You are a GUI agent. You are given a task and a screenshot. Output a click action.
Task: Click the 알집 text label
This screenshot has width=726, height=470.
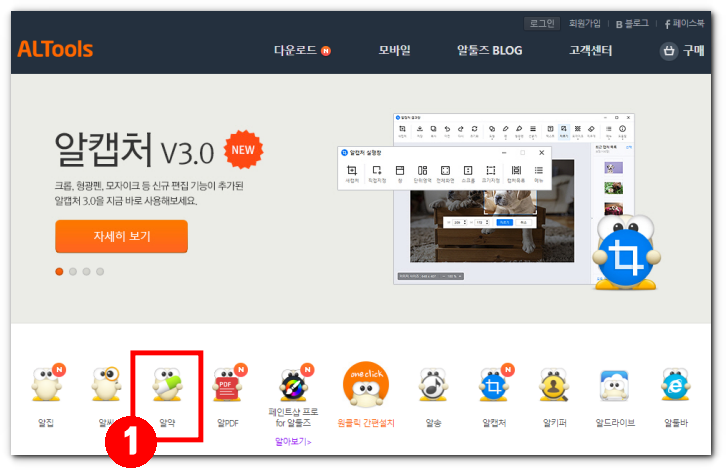click(x=46, y=422)
